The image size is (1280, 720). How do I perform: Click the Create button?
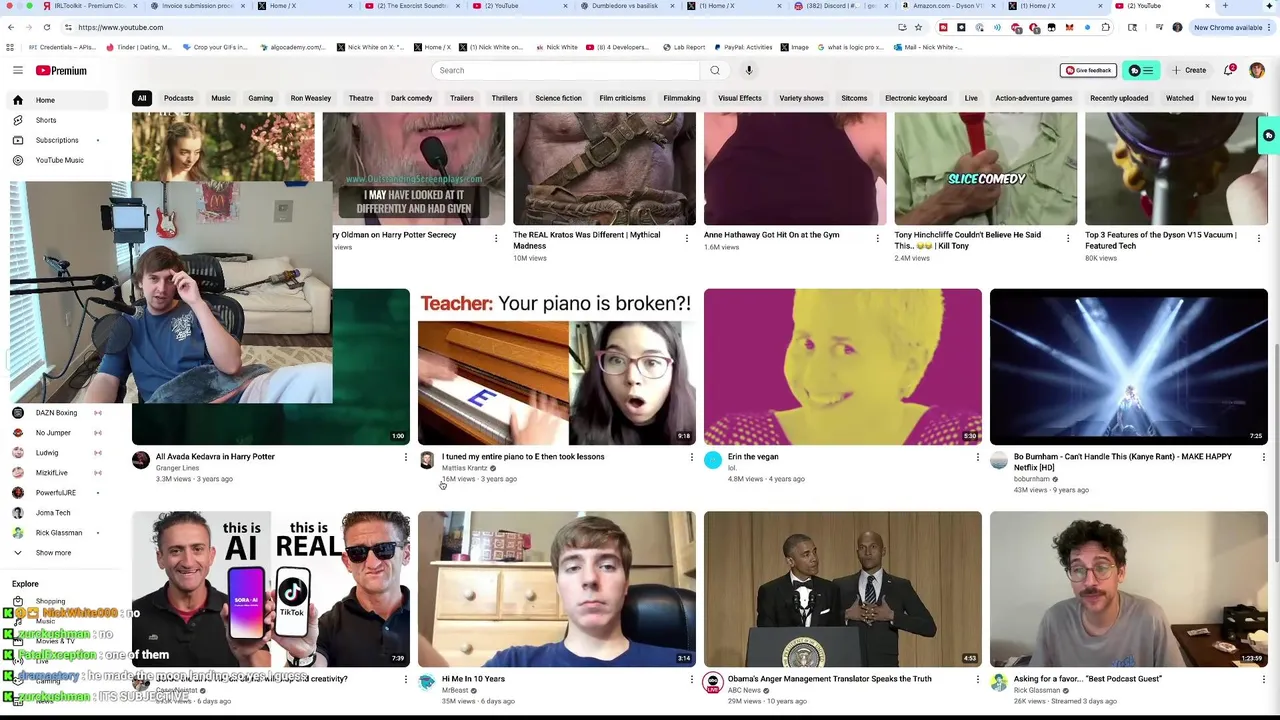coord(1190,70)
